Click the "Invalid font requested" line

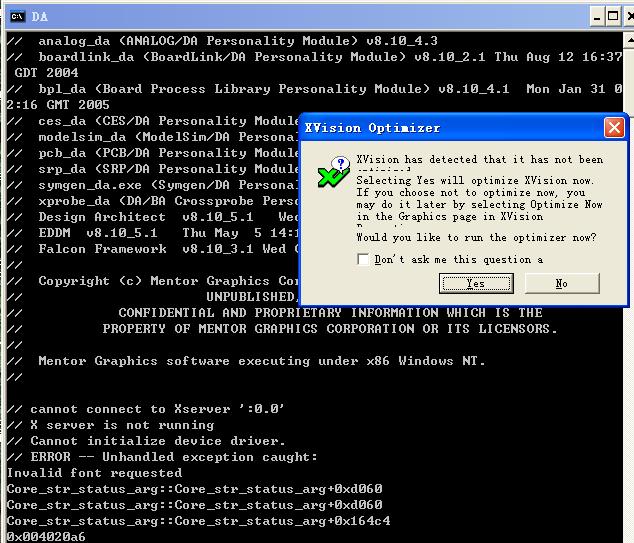95,473
